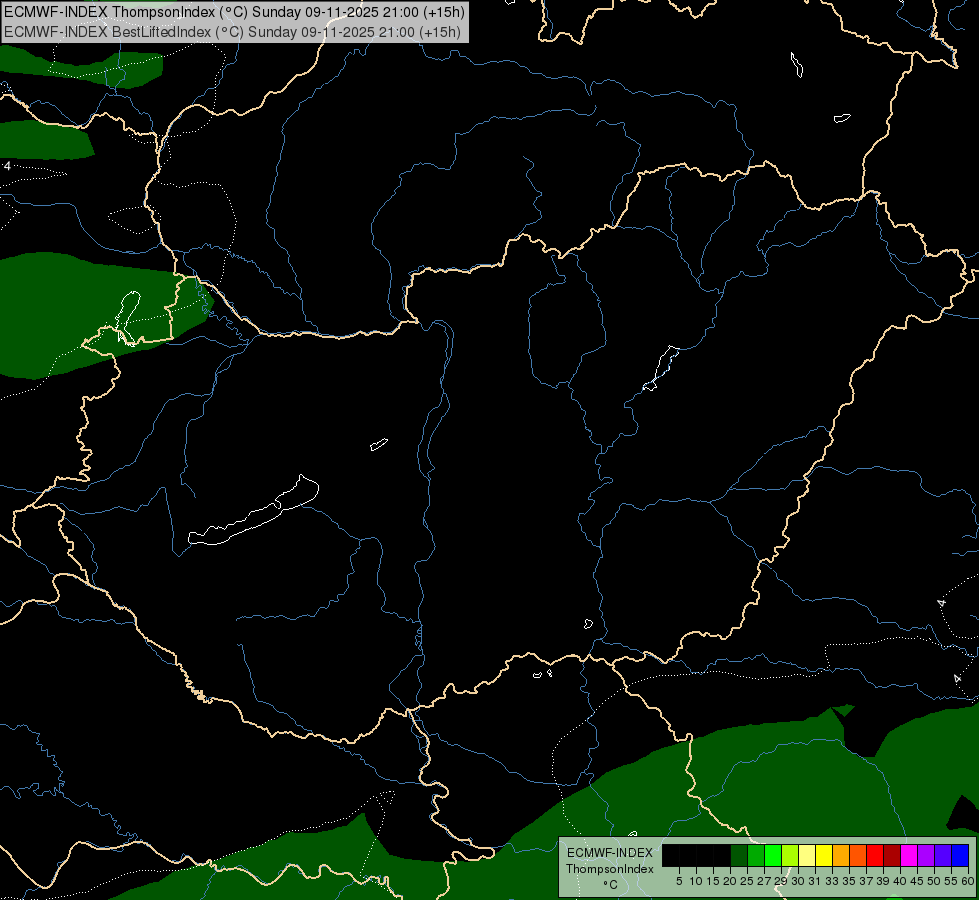Click the legend tick value 5
This screenshot has width=979, height=900.
coord(679,881)
